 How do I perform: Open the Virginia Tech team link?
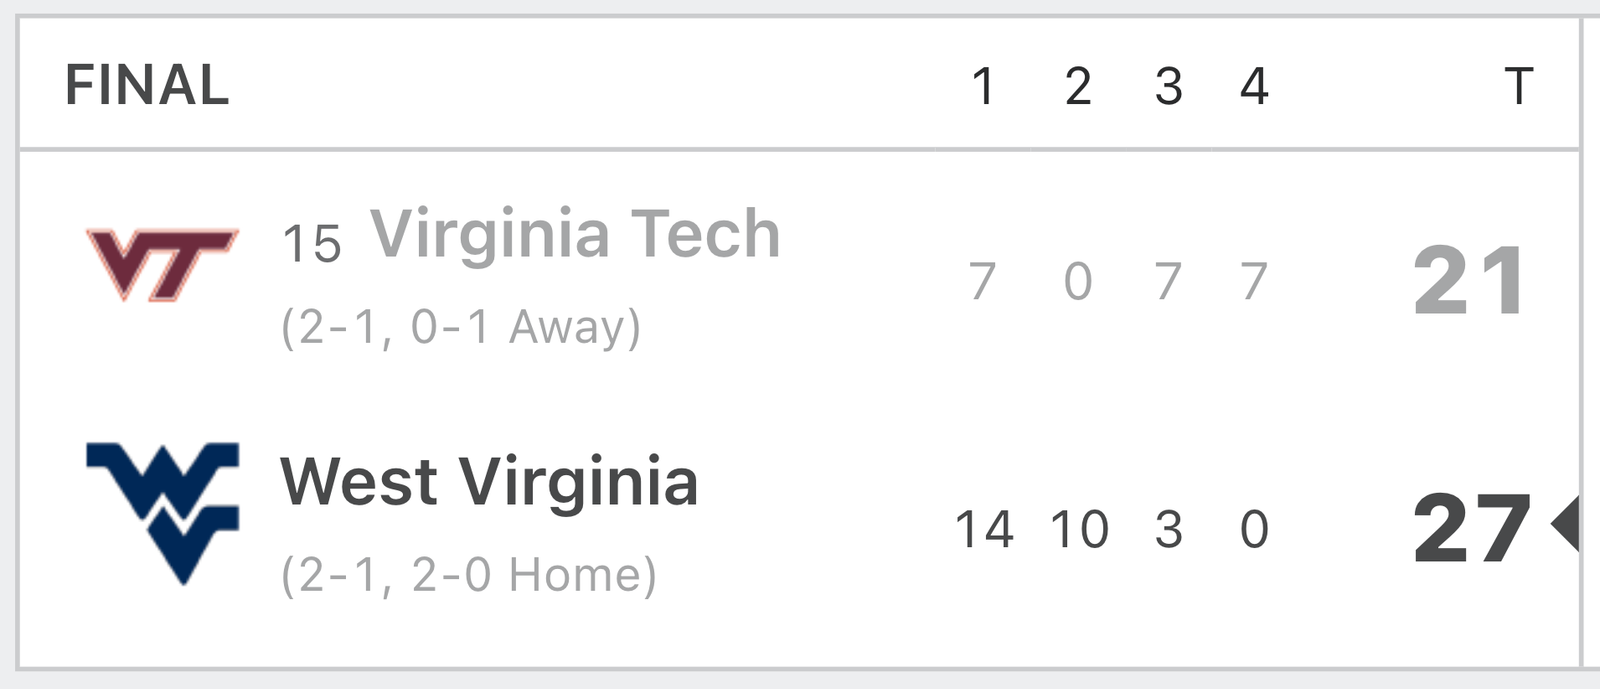575,234
